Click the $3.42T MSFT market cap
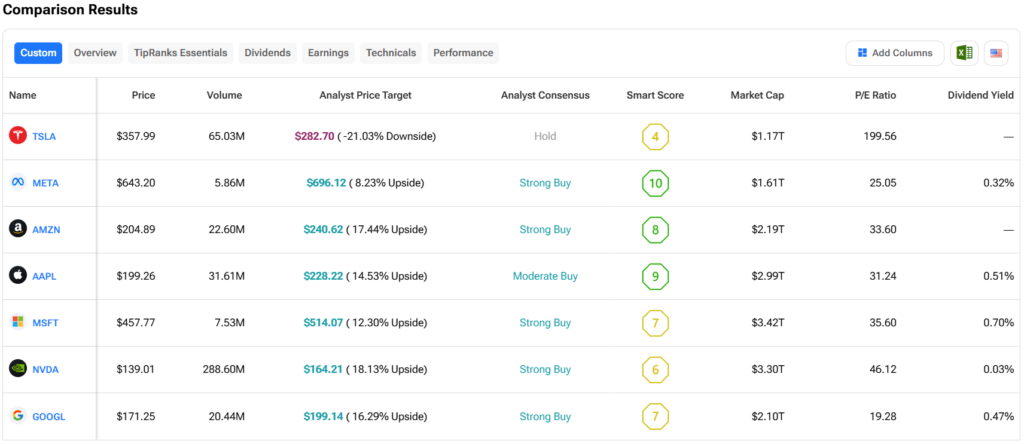The image size is (1024, 444). pyautogui.click(x=768, y=323)
